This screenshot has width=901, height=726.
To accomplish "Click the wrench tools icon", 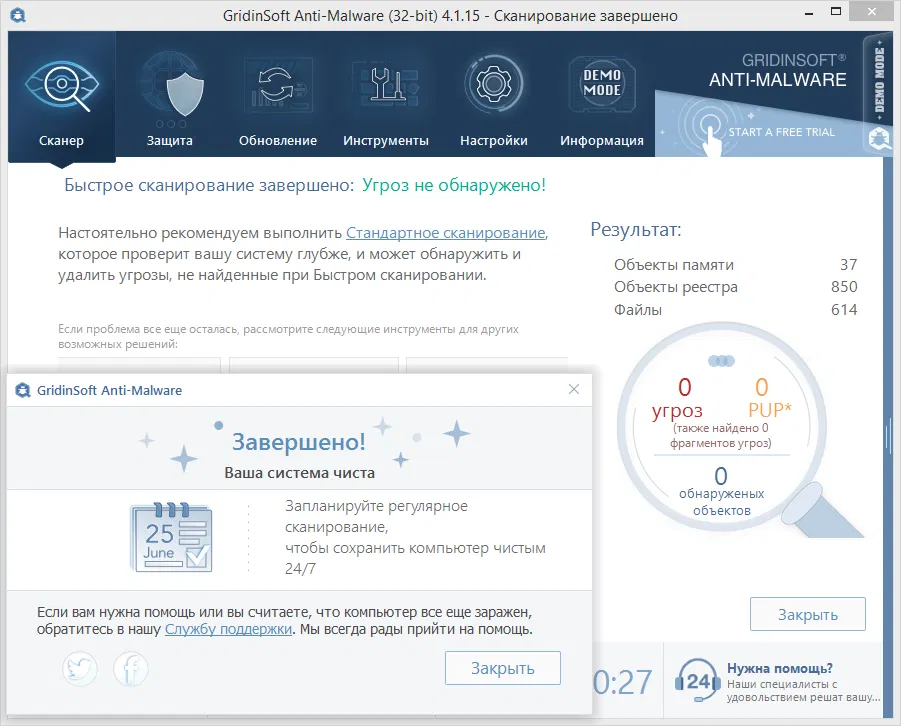I will coord(388,84).
